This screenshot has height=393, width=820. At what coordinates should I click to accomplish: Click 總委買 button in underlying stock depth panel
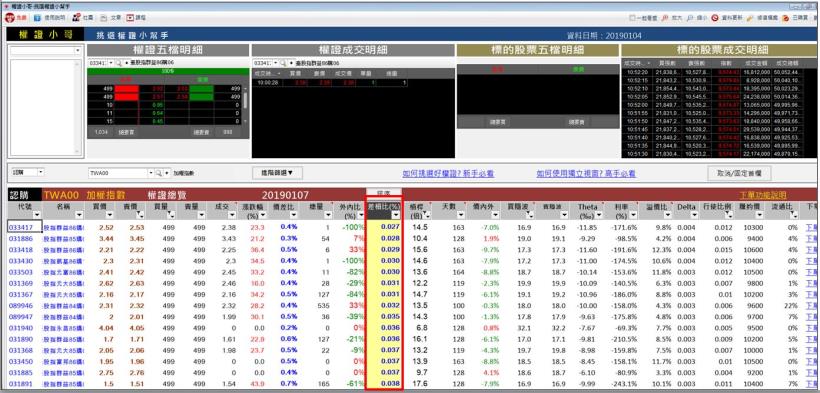click(497, 122)
